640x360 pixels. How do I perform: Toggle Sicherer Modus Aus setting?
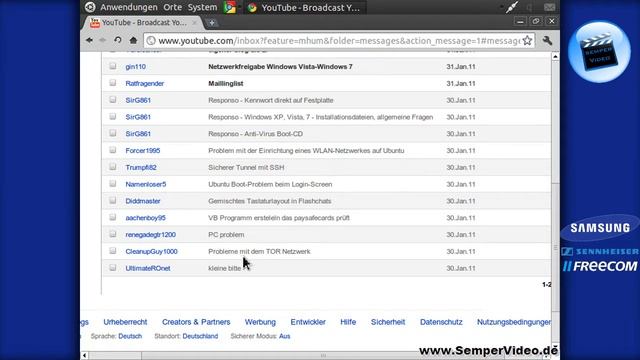coord(284,336)
